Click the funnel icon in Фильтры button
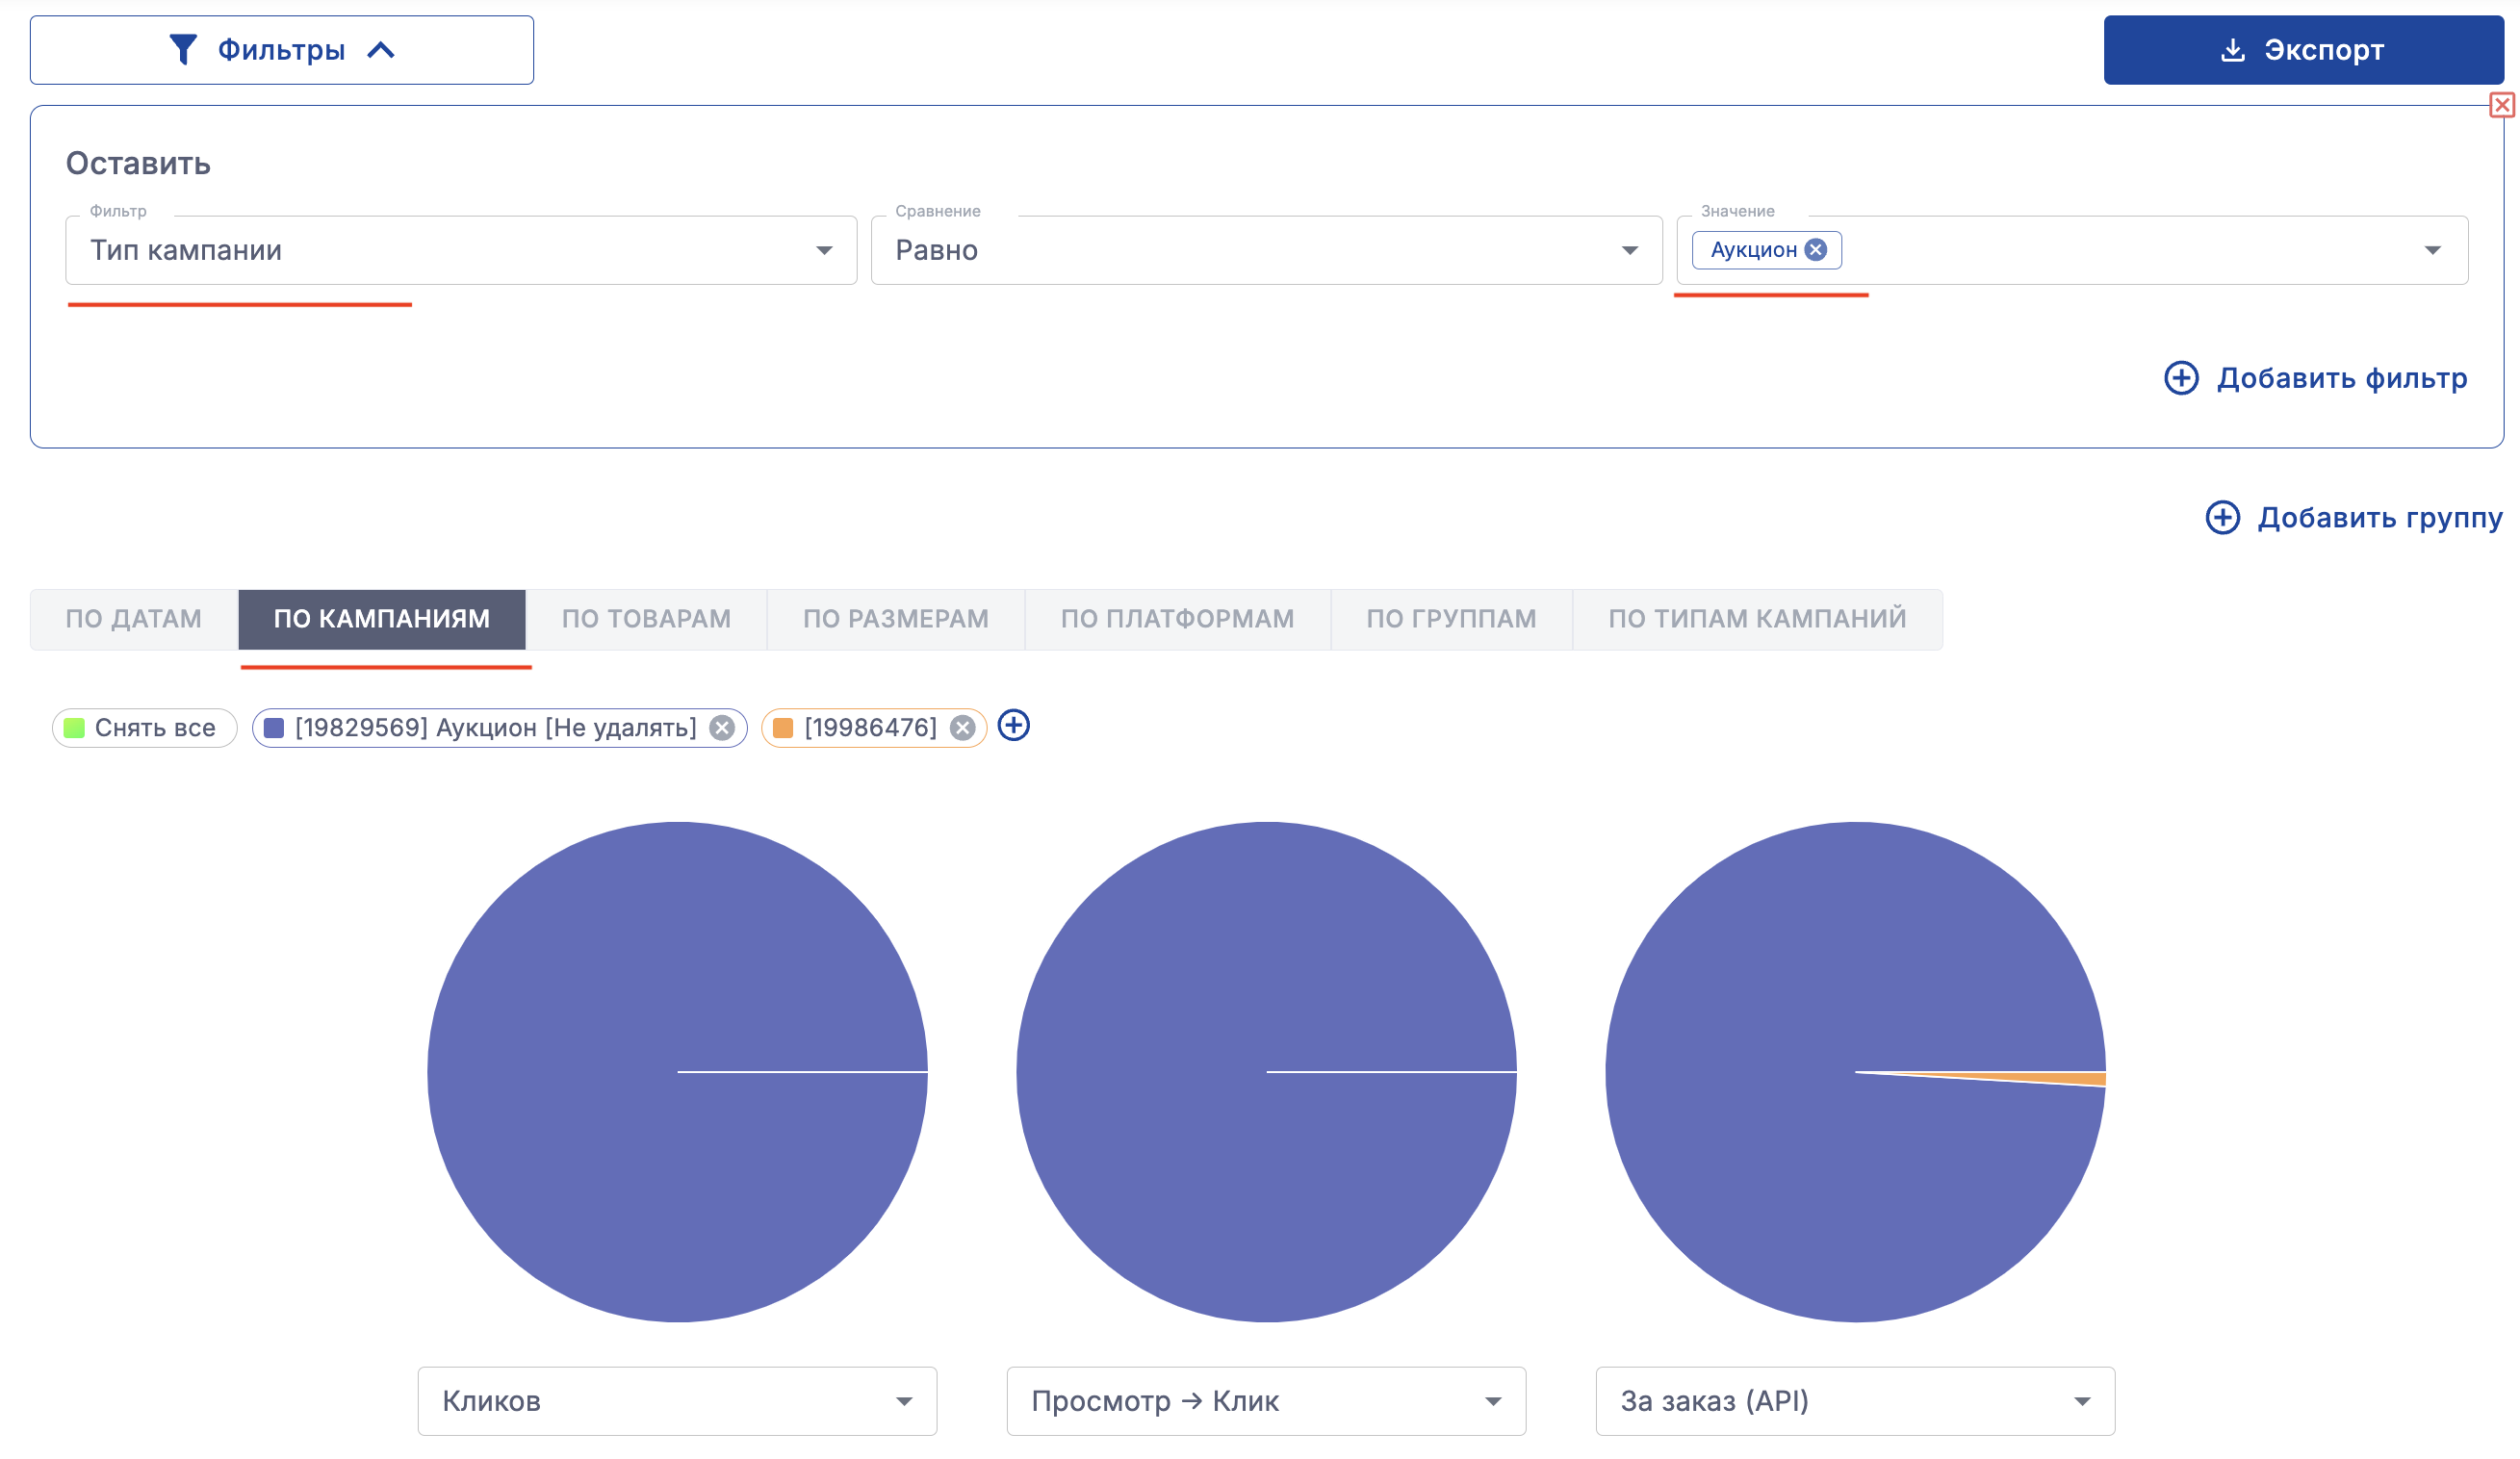Viewport: 2520px width, 1459px height. (183, 49)
